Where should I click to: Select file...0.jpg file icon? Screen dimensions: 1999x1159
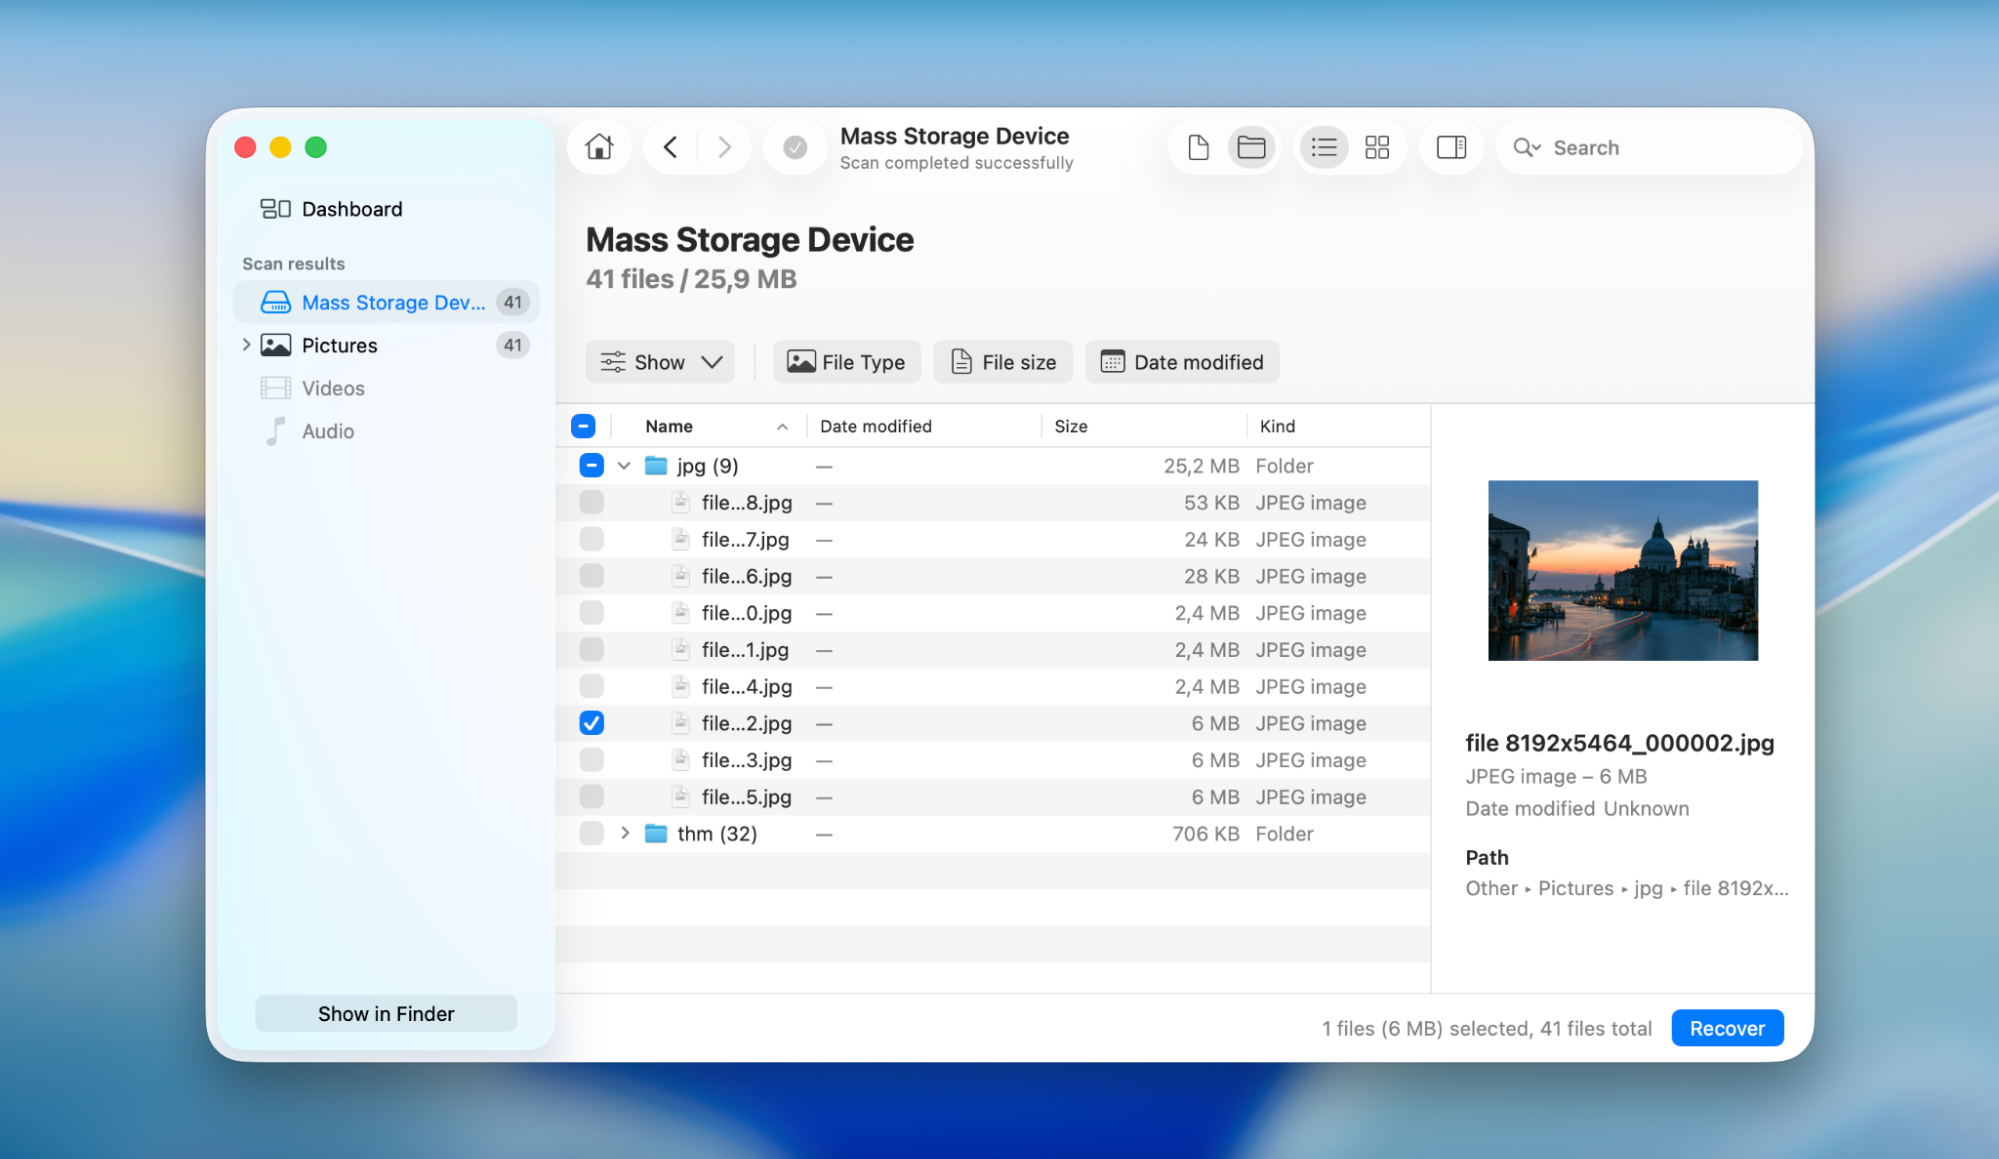click(681, 613)
